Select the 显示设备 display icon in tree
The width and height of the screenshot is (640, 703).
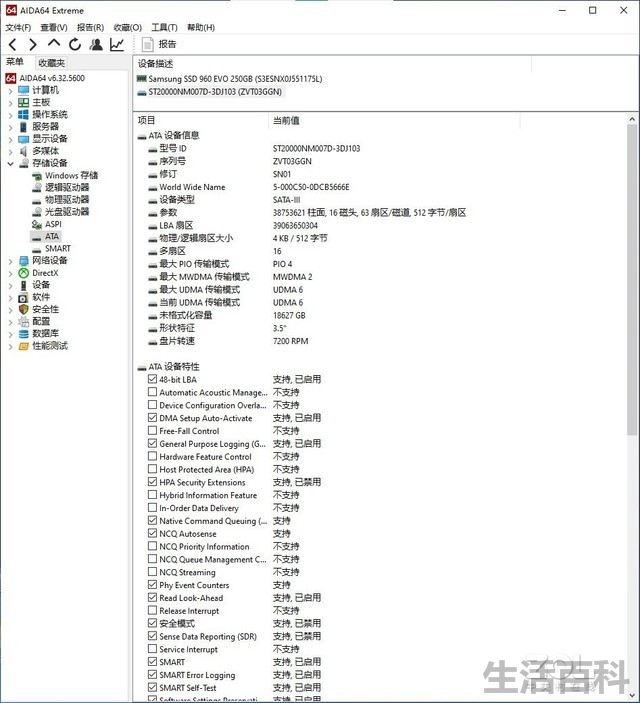(x=24, y=139)
